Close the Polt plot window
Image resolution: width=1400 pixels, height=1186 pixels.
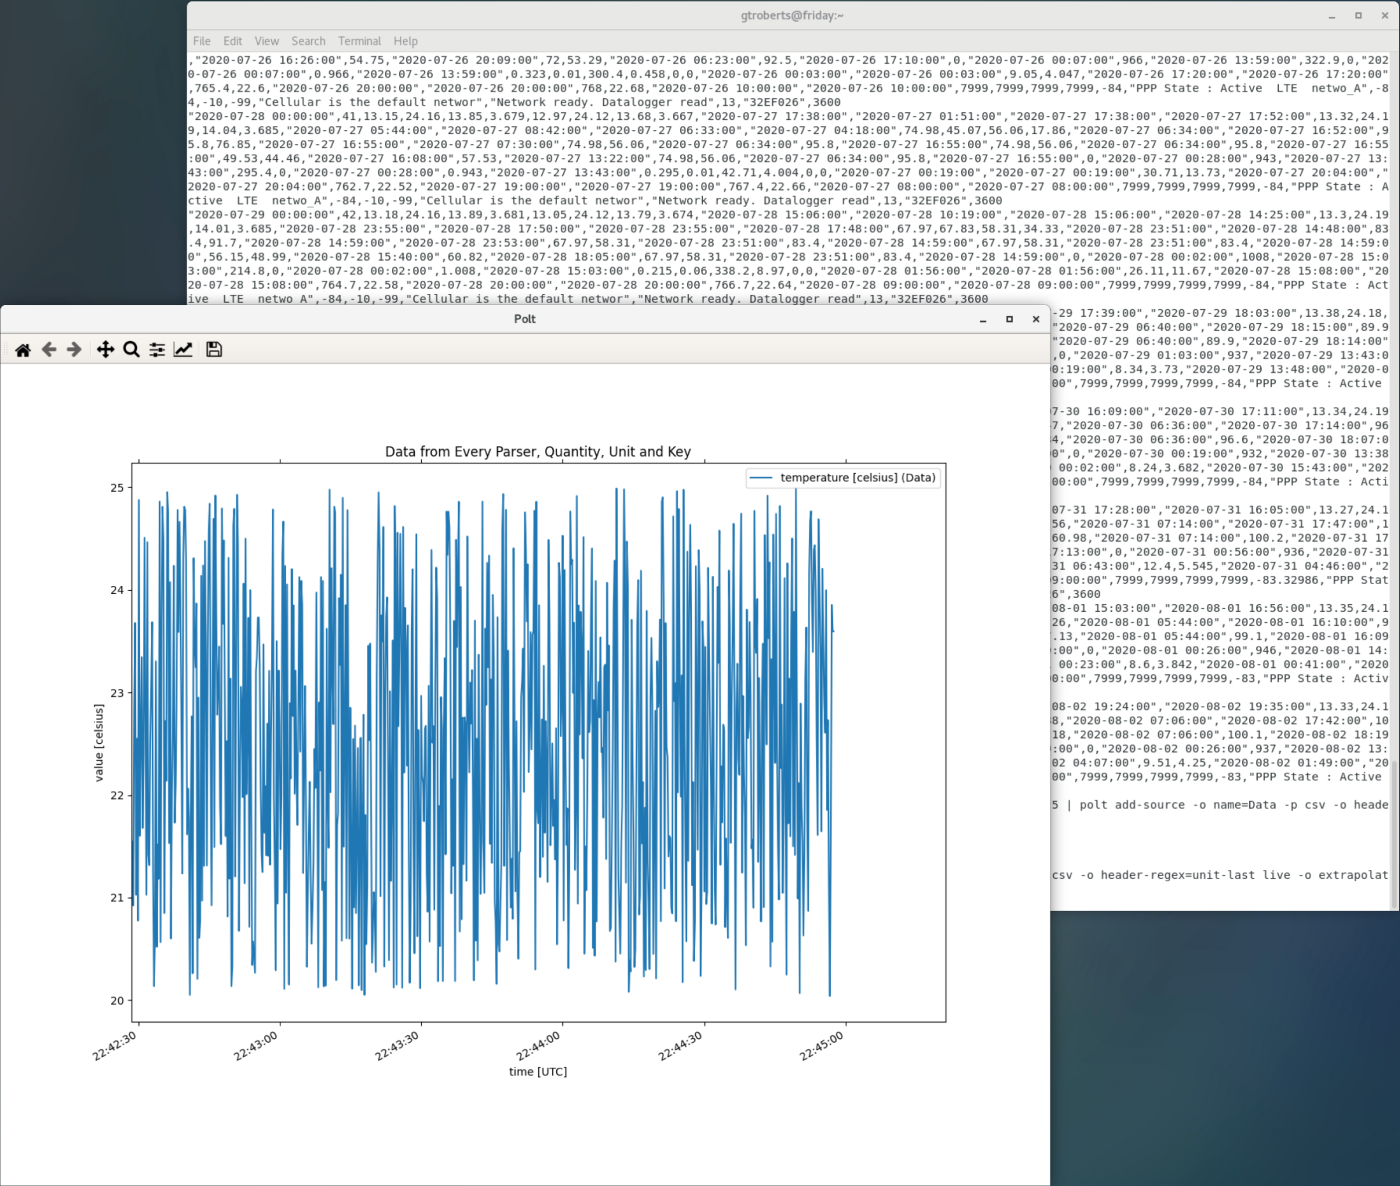[1036, 319]
